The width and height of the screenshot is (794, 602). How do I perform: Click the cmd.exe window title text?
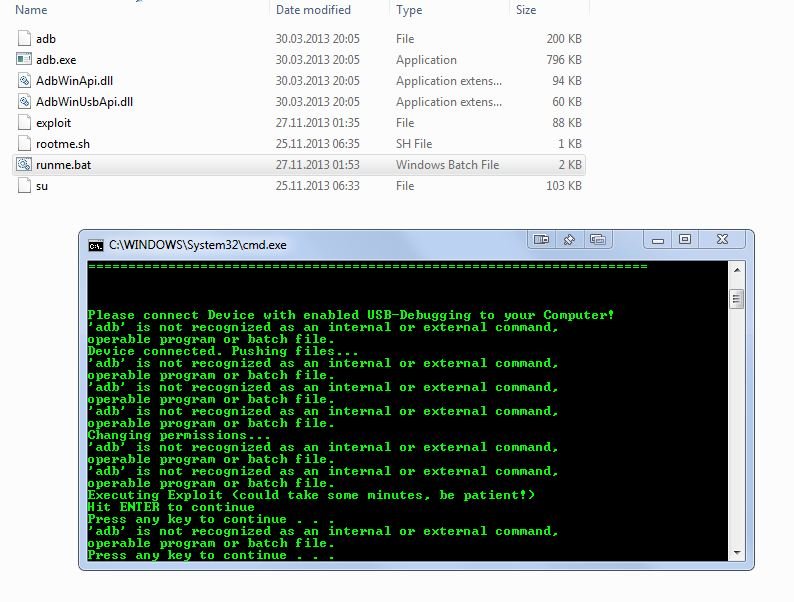coord(198,245)
